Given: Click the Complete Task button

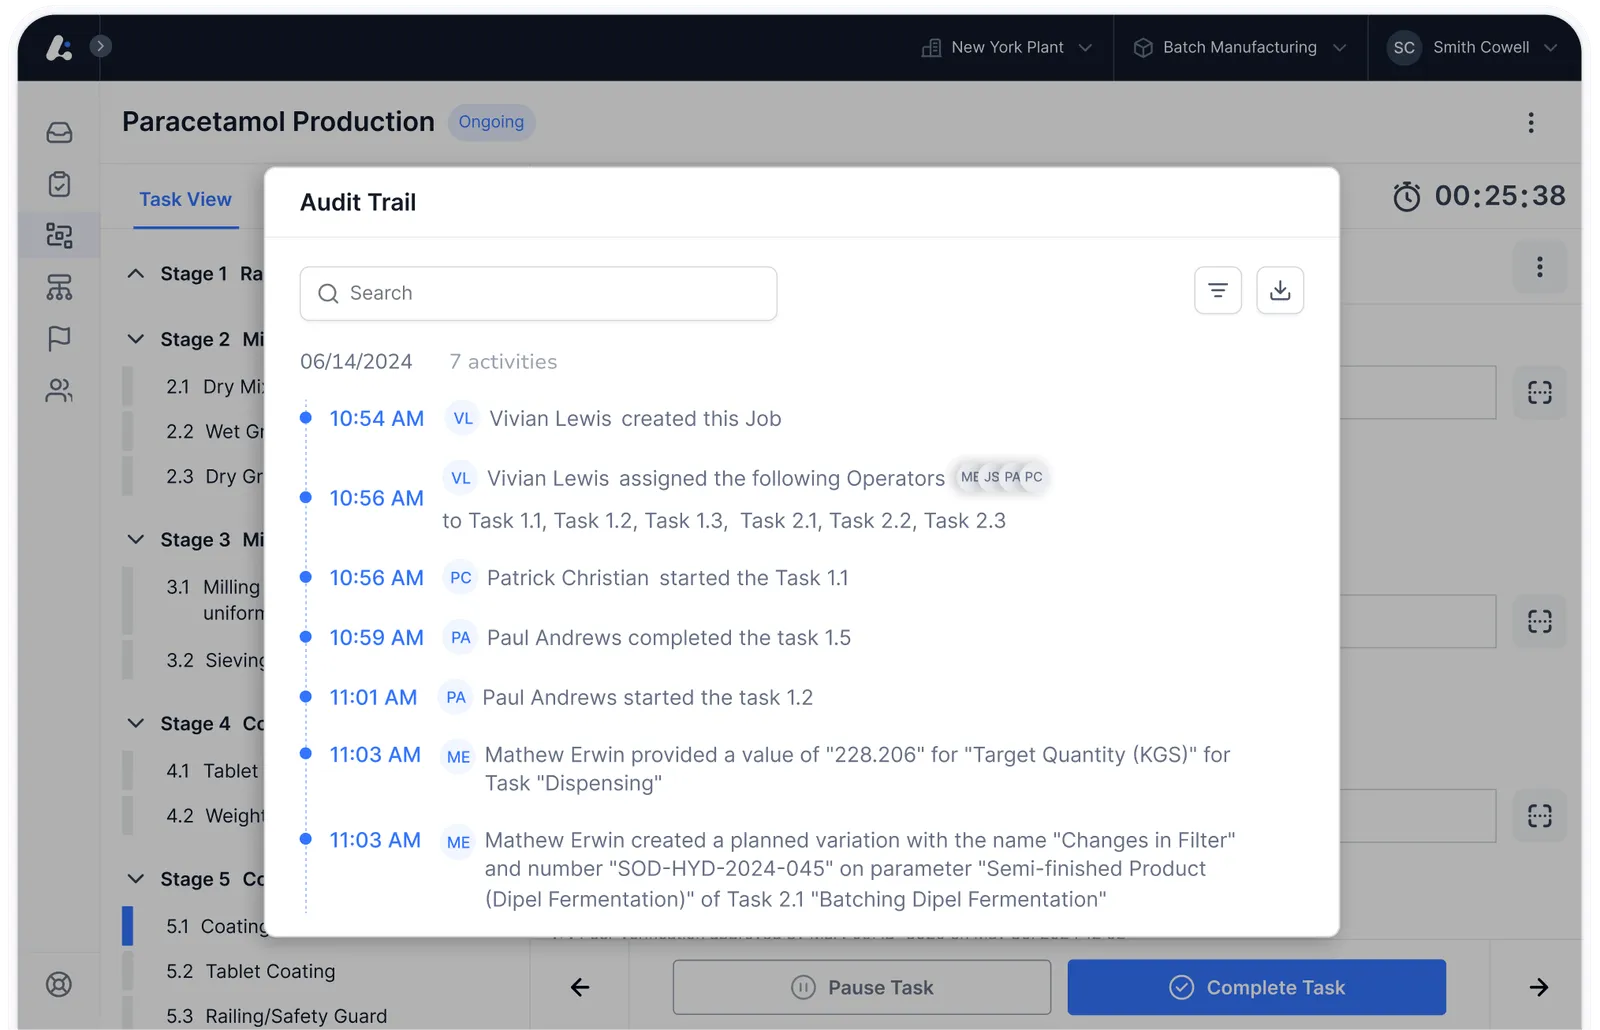Looking at the screenshot, I should pos(1256,987).
